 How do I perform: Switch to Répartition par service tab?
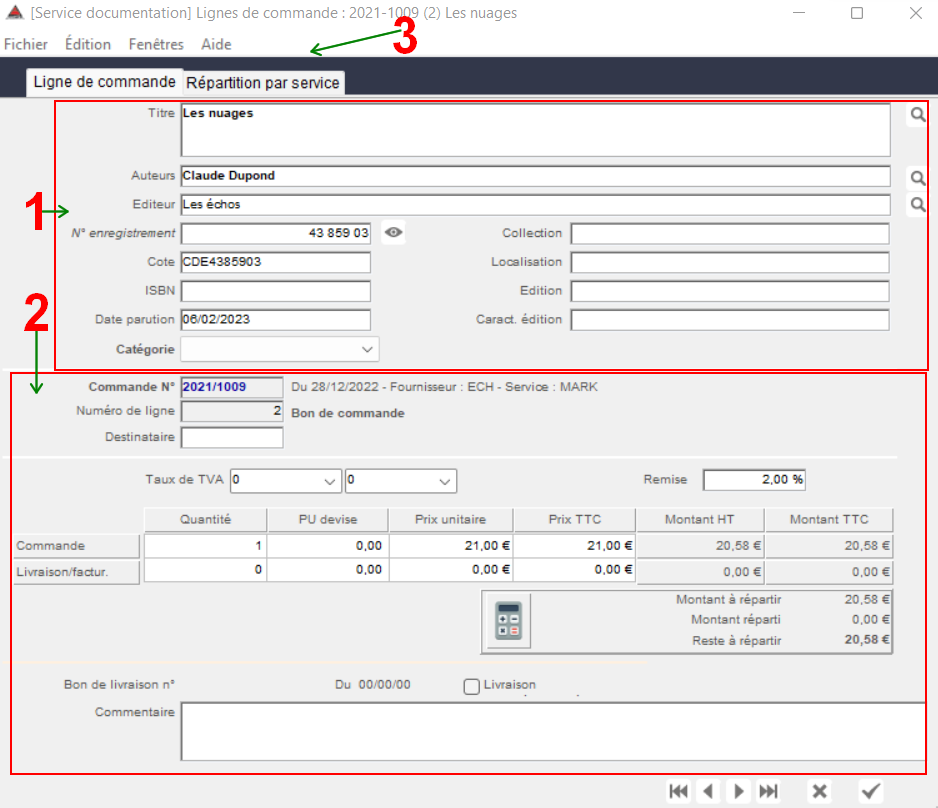point(263,83)
